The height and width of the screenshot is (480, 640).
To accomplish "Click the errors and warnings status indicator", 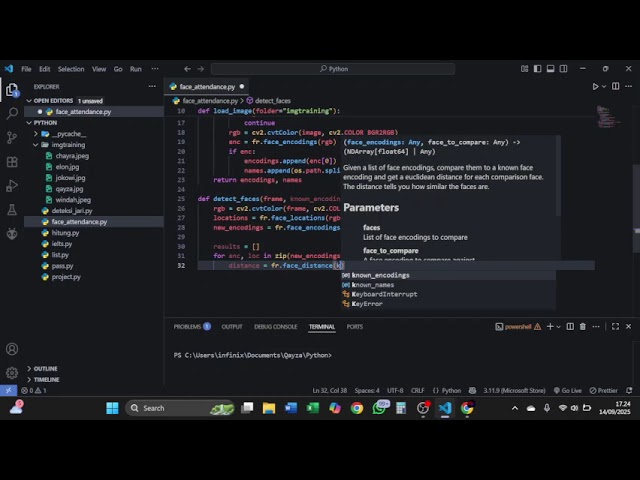I will [x=33, y=391].
